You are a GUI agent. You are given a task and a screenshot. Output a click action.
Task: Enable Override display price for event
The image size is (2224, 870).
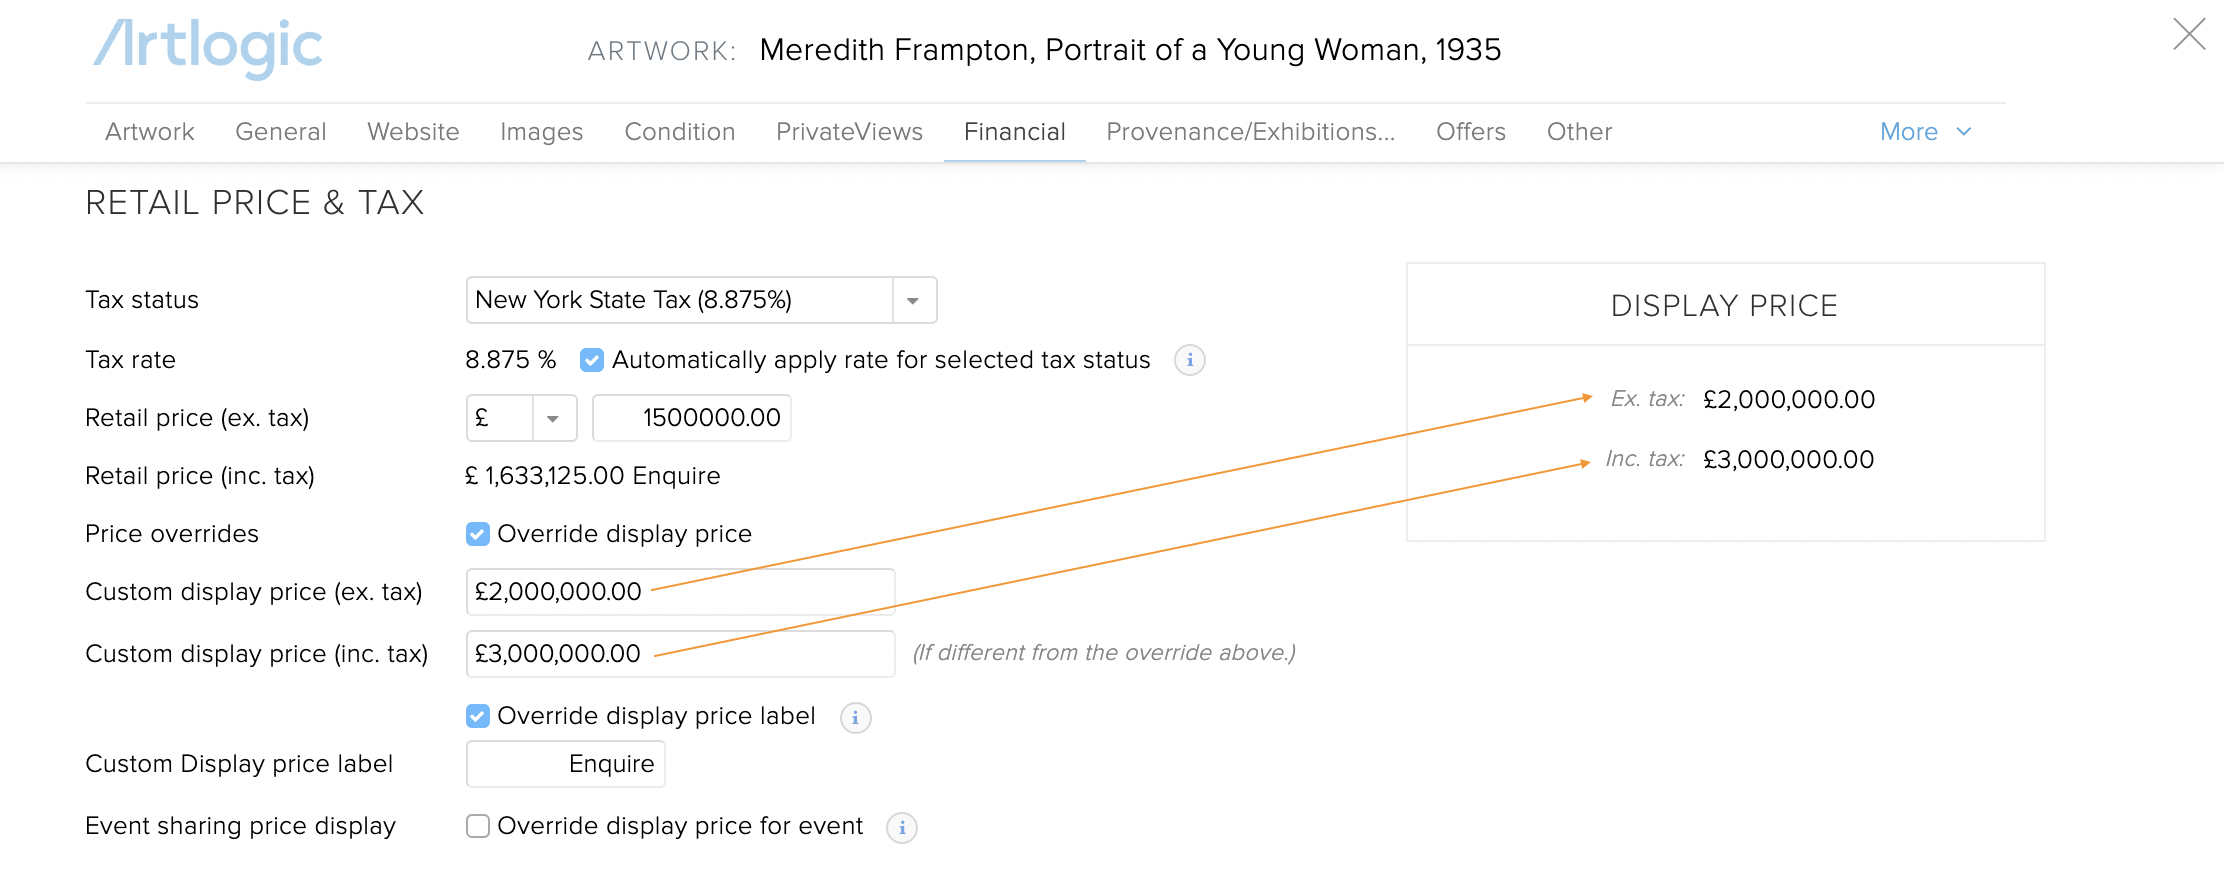478,826
